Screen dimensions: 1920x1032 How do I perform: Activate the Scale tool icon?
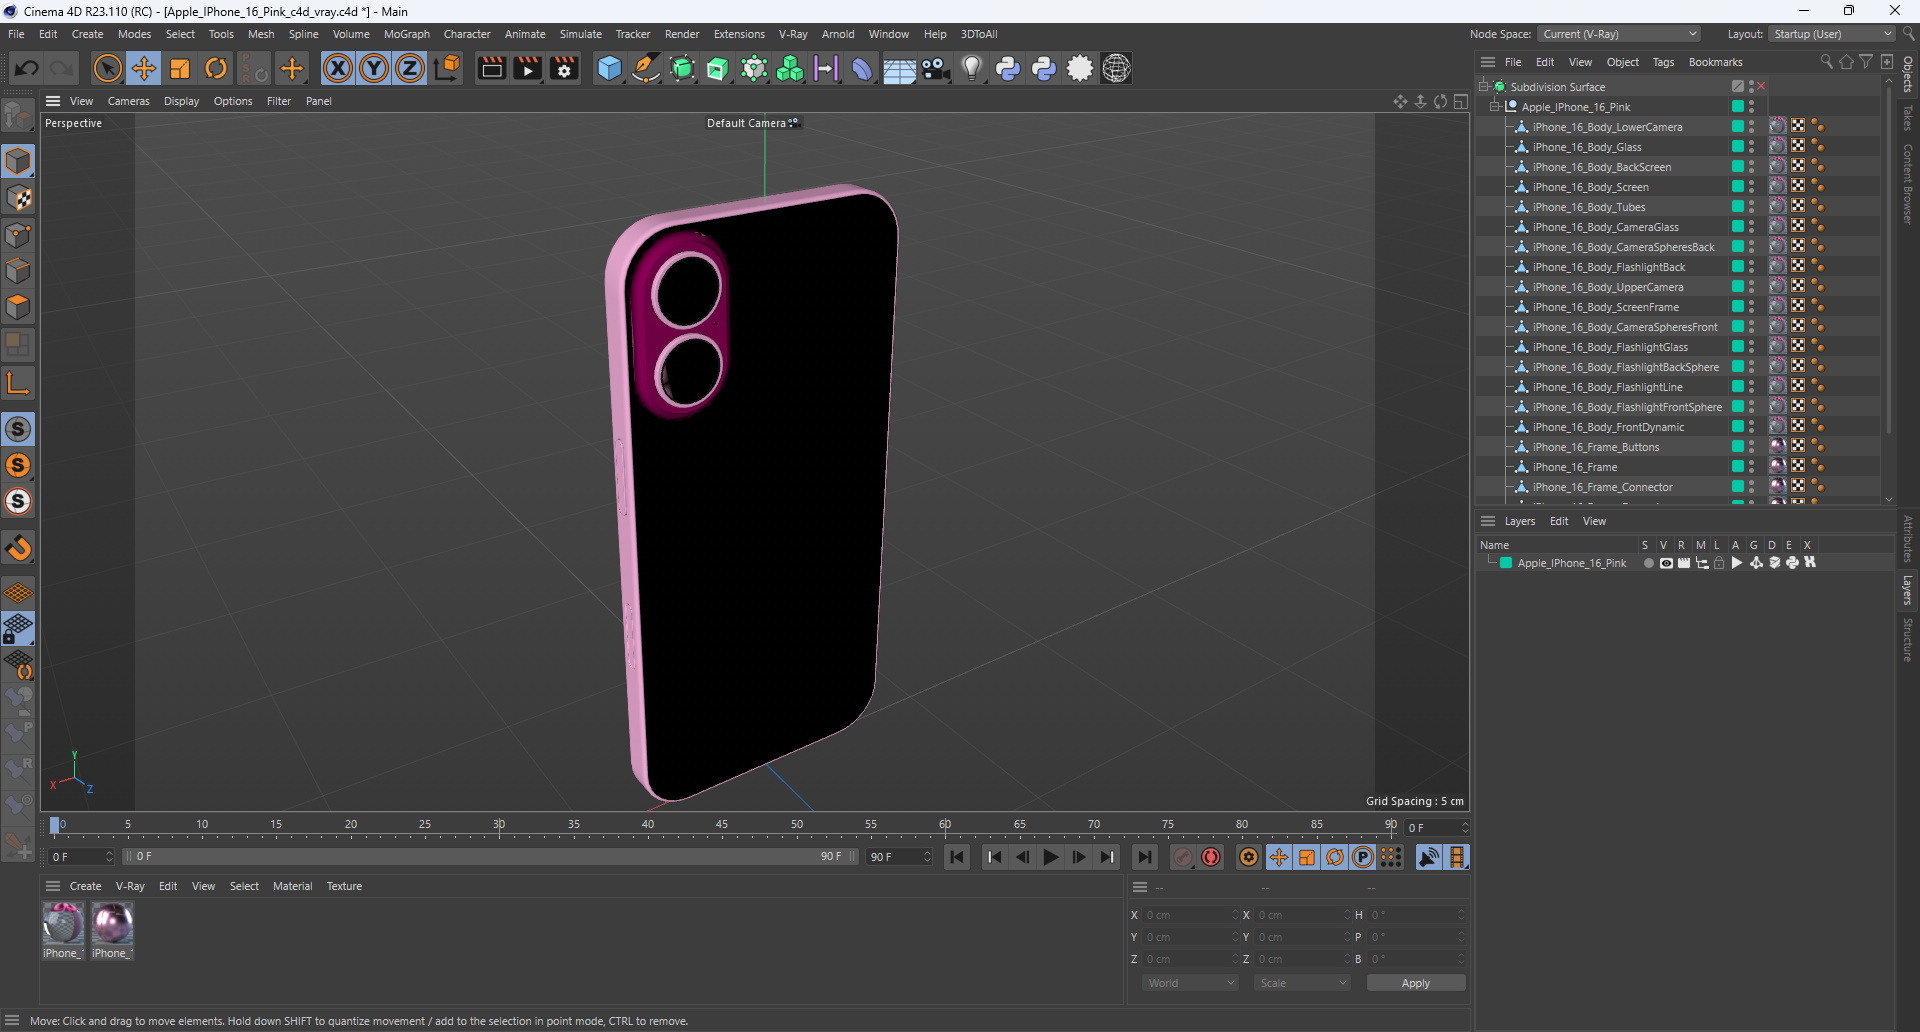click(180, 68)
